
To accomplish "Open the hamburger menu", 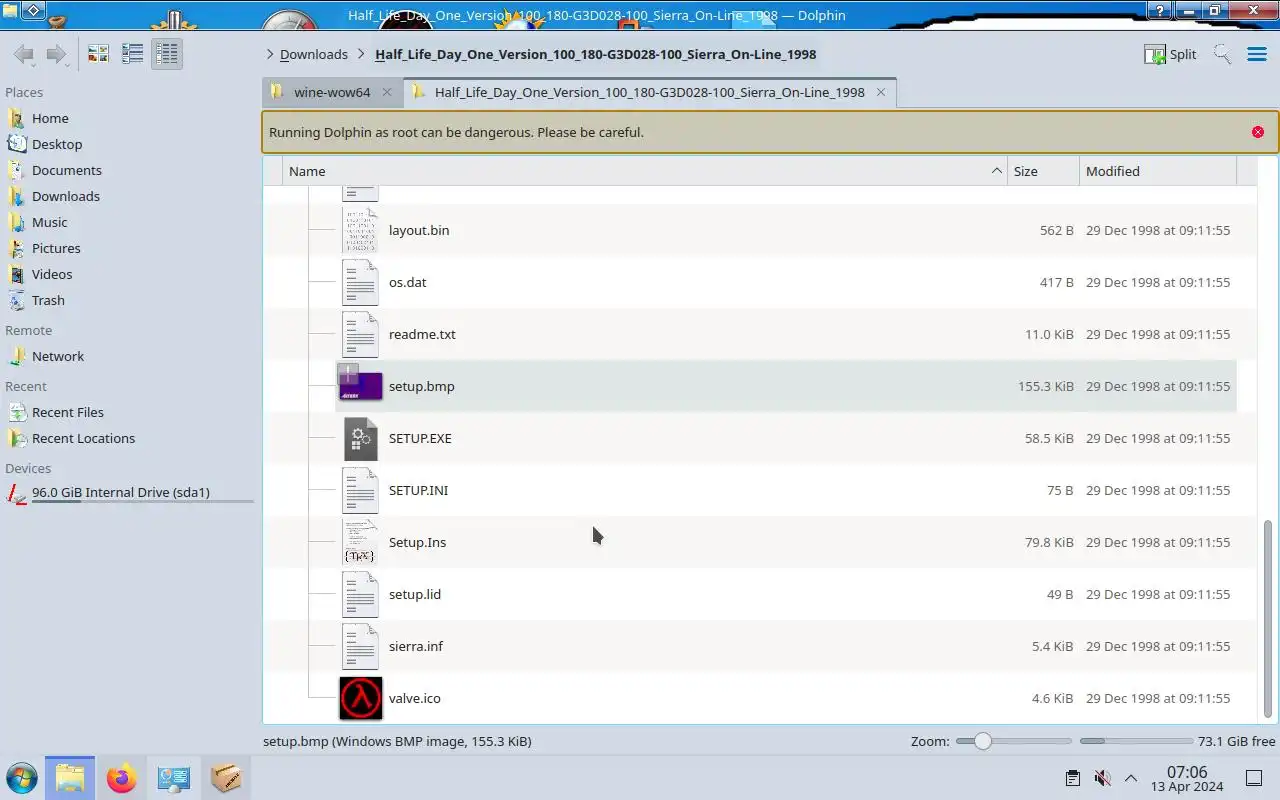I will click(x=1257, y=54).
